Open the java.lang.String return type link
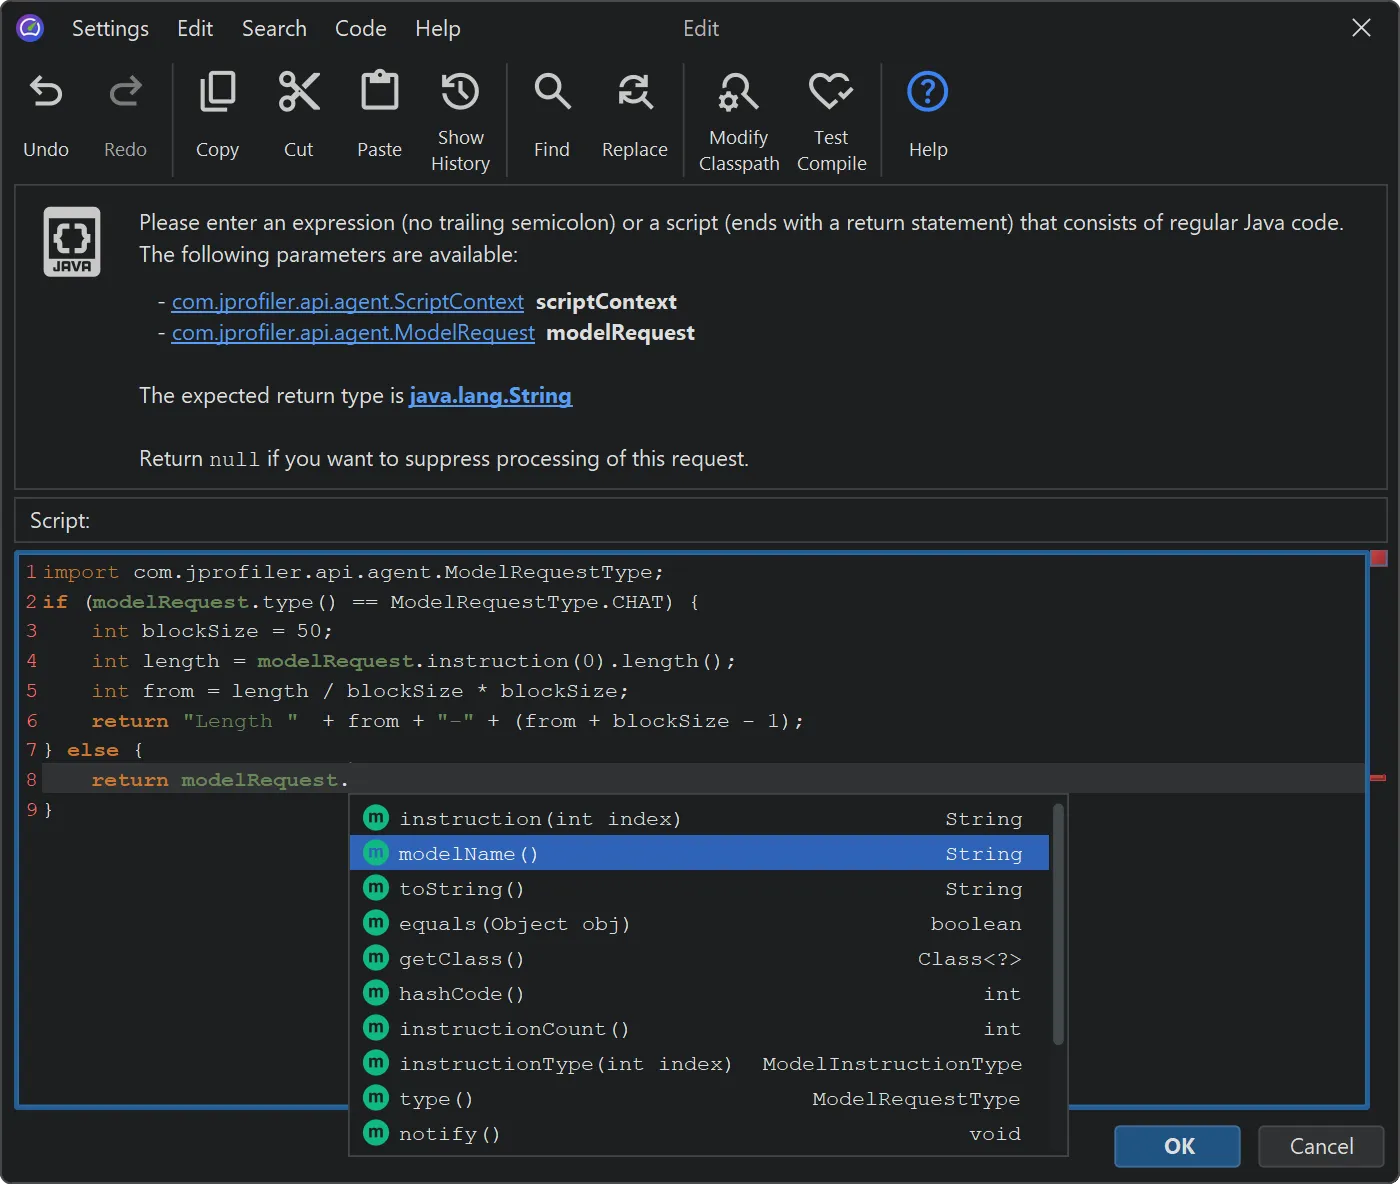 click(490, 396)
